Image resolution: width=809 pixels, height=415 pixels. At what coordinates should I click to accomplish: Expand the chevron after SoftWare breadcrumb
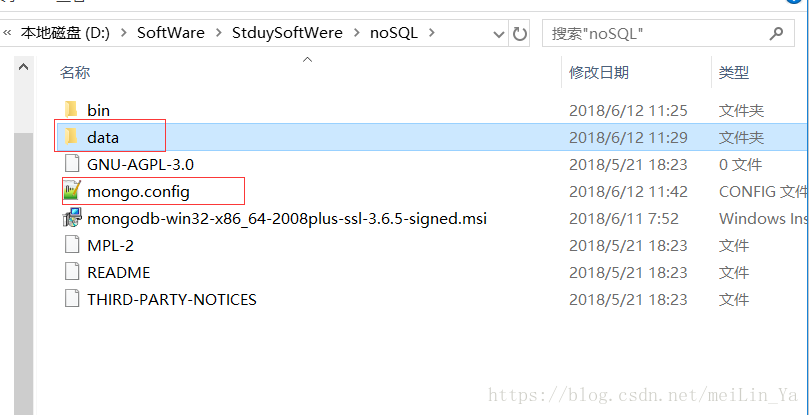pyautogui.click(x=218, y=33)
